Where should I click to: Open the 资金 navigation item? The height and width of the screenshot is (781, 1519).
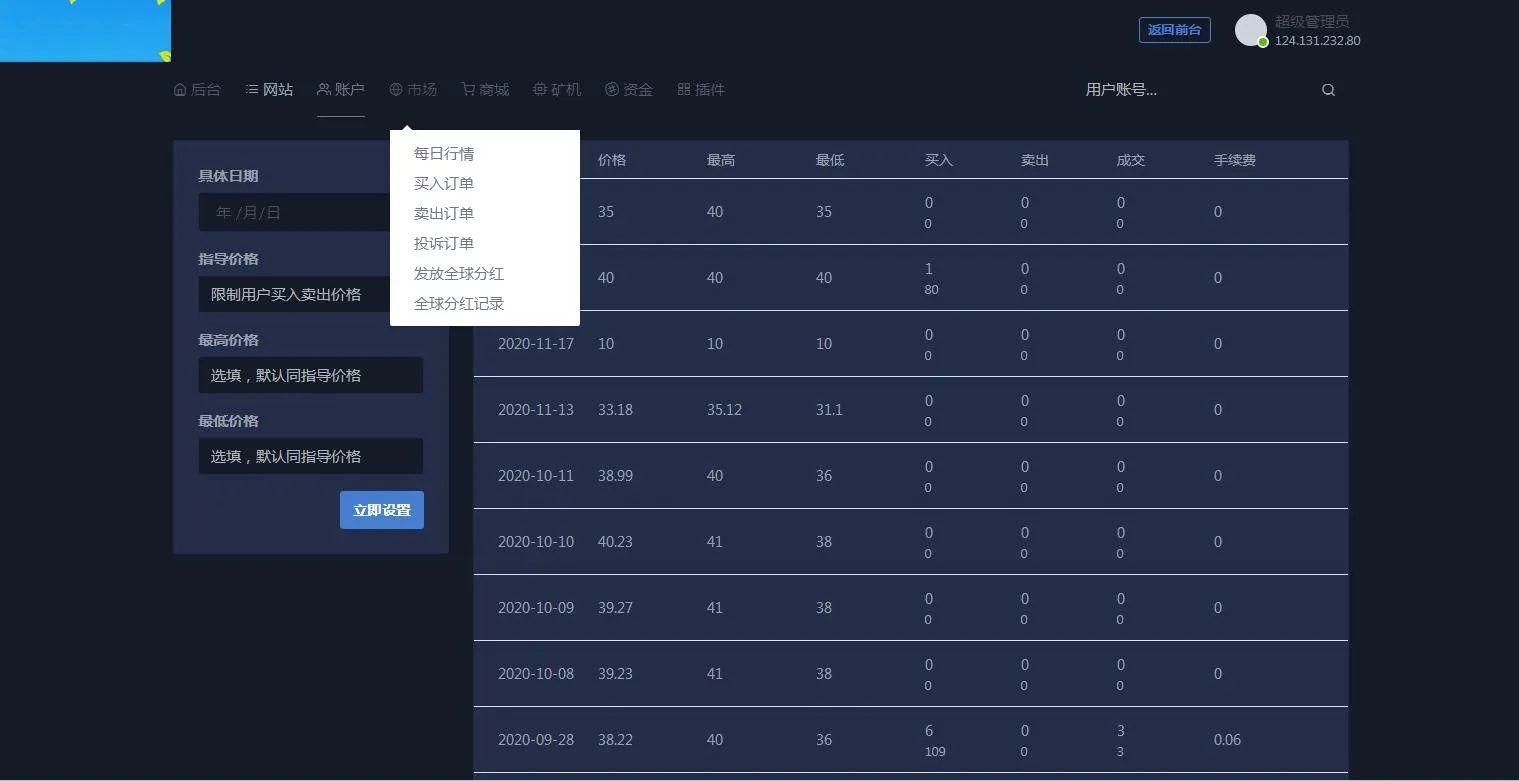coord(629,90)
